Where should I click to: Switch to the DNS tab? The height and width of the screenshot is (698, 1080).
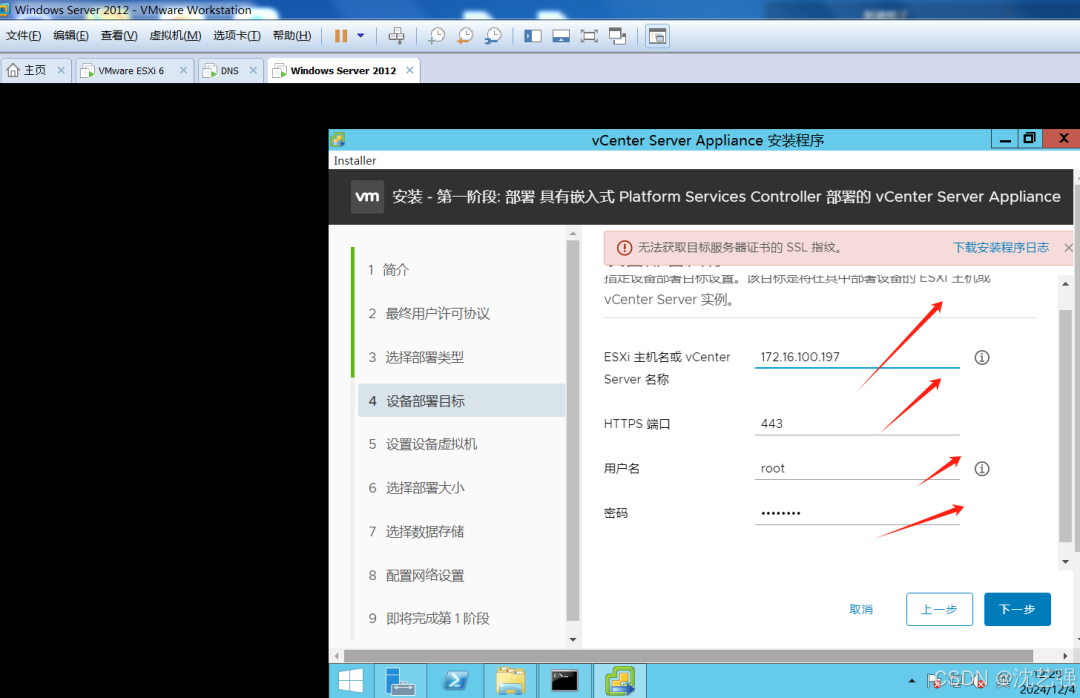coord(229,70)
